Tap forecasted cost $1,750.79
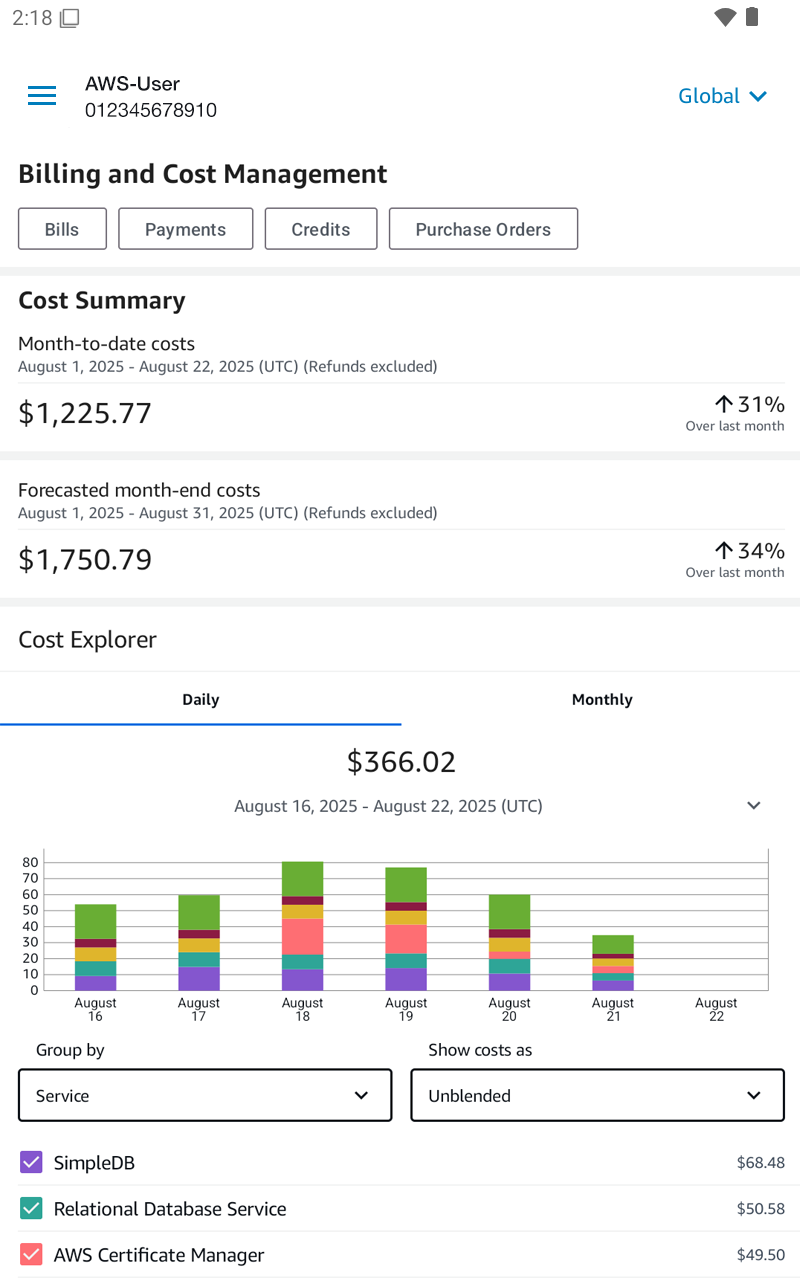The width and height of the screenshot is (800, 1280). tap(85, 559)
